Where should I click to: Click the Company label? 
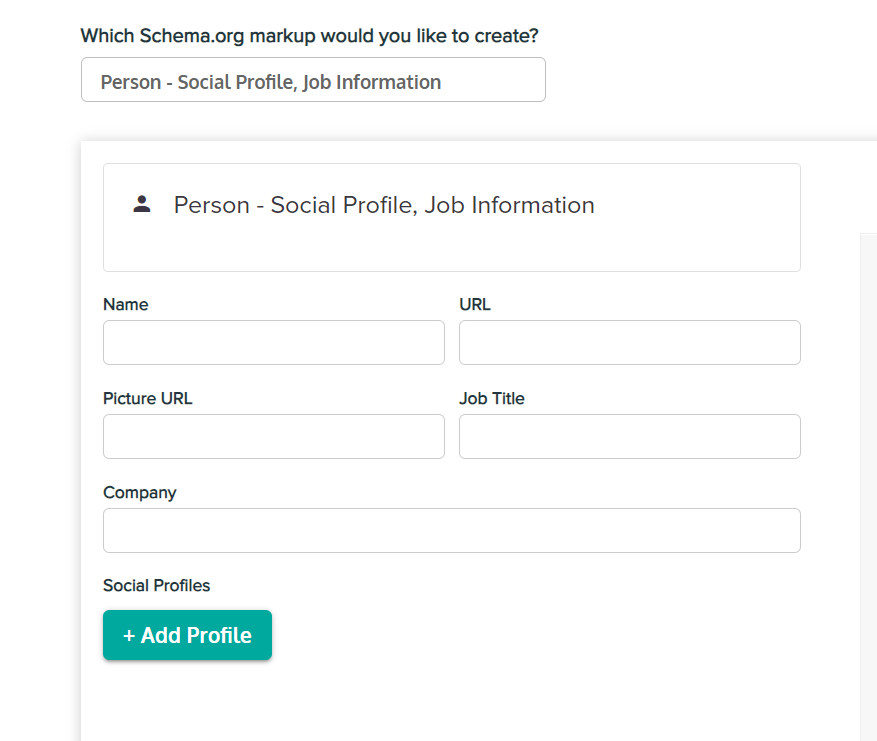coord(139,492)
